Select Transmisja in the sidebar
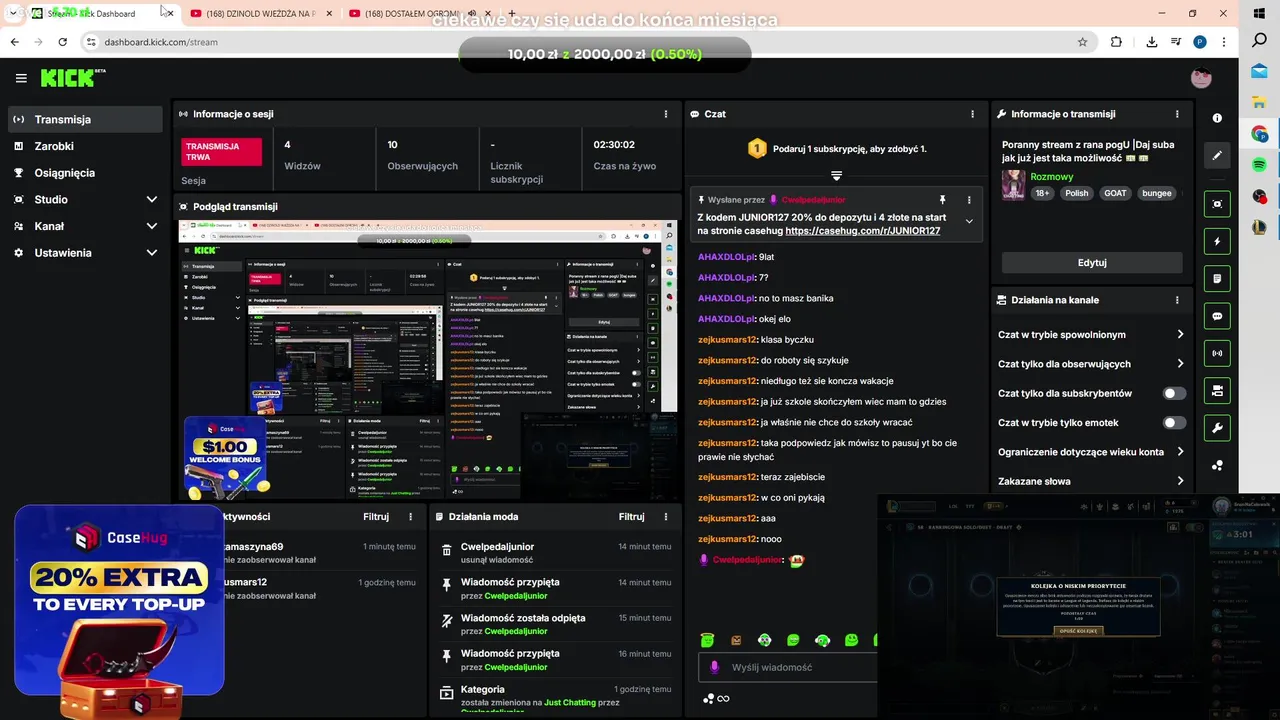This screenshot has height=720, width=1280. [x=86, y=119]
